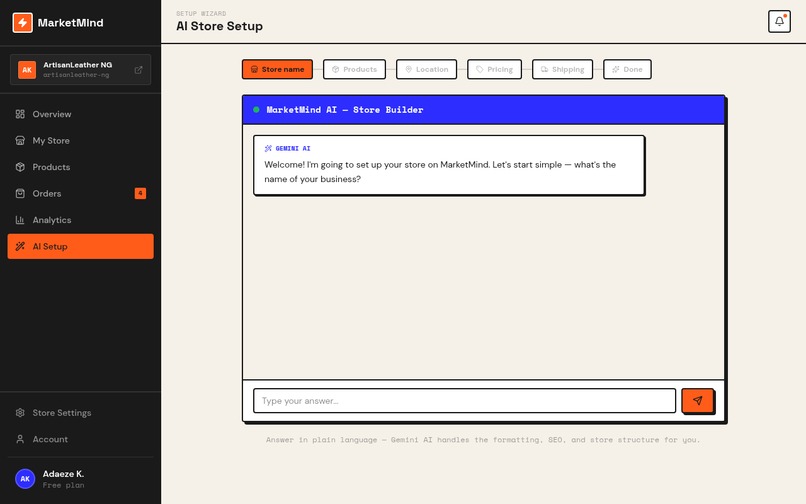Click the orders count badge 4

pyautogui.click(x=140, y=193)
